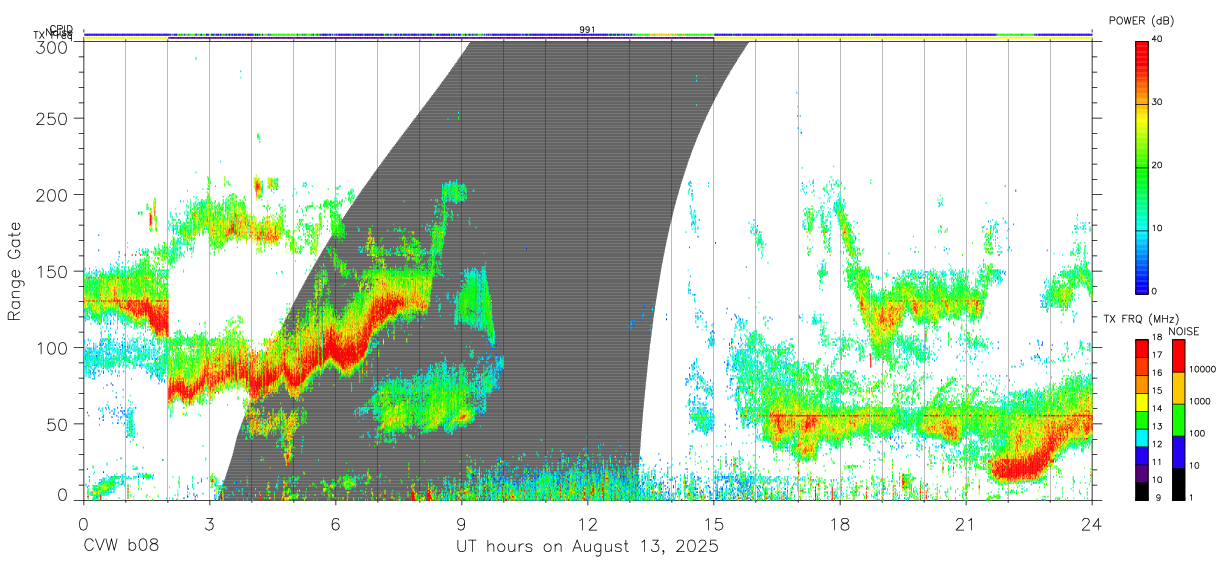Viewport: 1228px width, 567px height.
Task: Click the "UT hours on August 13, 2025" label
Action: coord(587,547)
